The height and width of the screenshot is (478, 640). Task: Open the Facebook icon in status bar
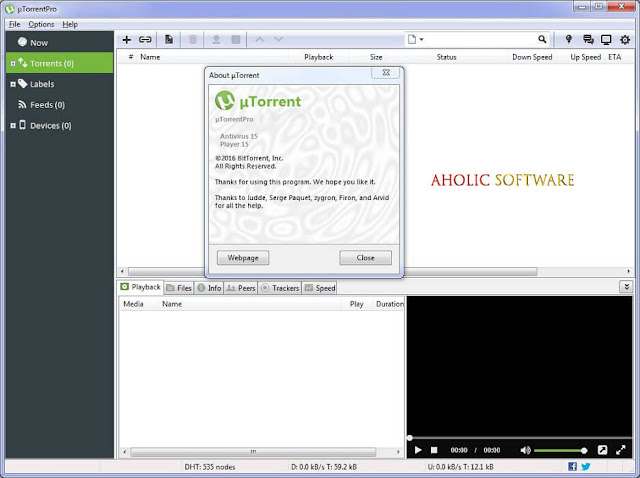click(573, 466)
